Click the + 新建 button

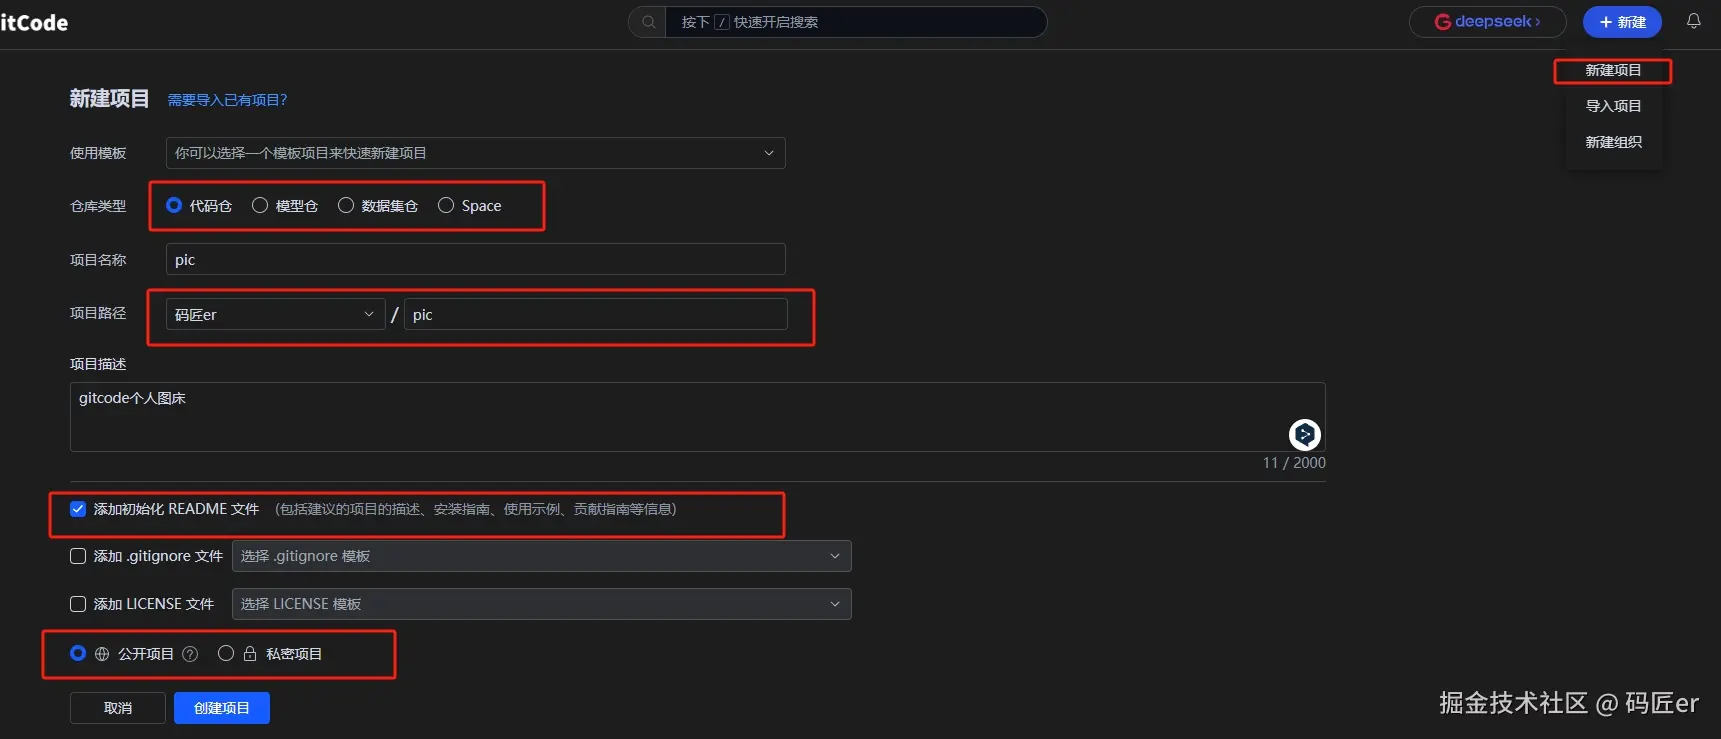(1622, 22)
